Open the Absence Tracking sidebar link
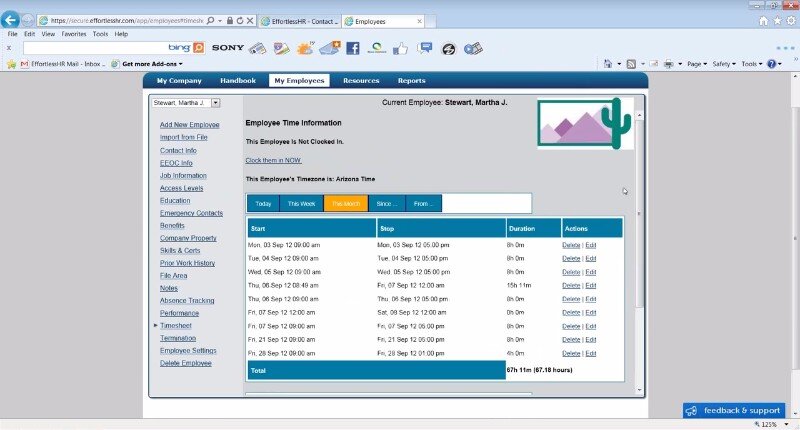Viewport: 800px width, 430px height. [186, 300]
